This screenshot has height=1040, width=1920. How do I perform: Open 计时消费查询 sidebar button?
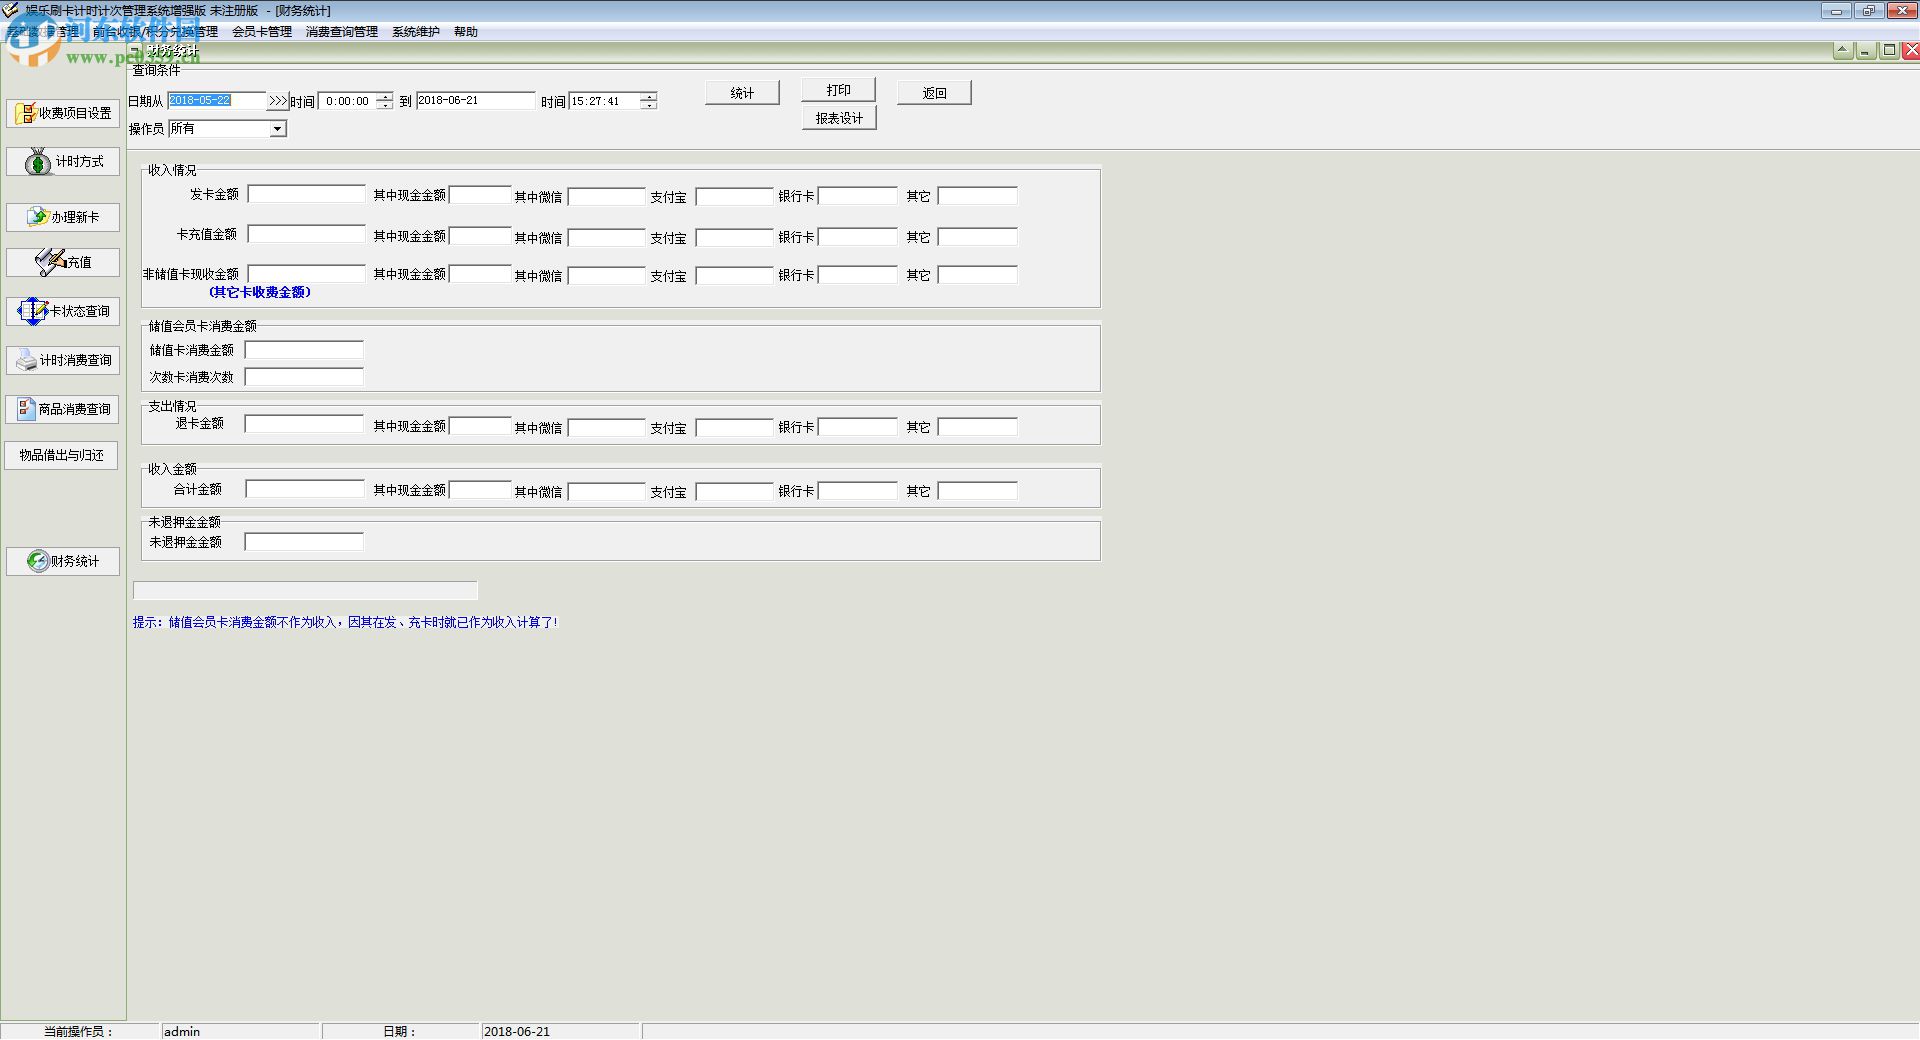point(63,360)
